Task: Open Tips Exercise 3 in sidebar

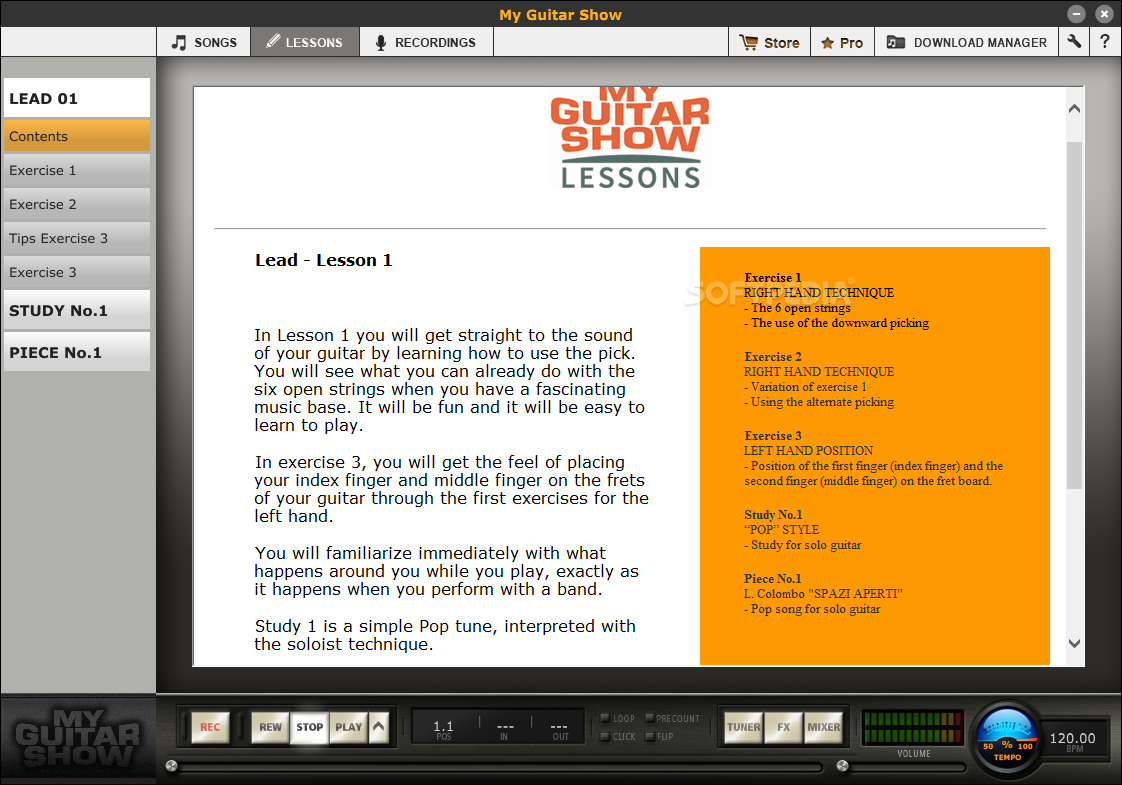Action: (x=77, y=238)
